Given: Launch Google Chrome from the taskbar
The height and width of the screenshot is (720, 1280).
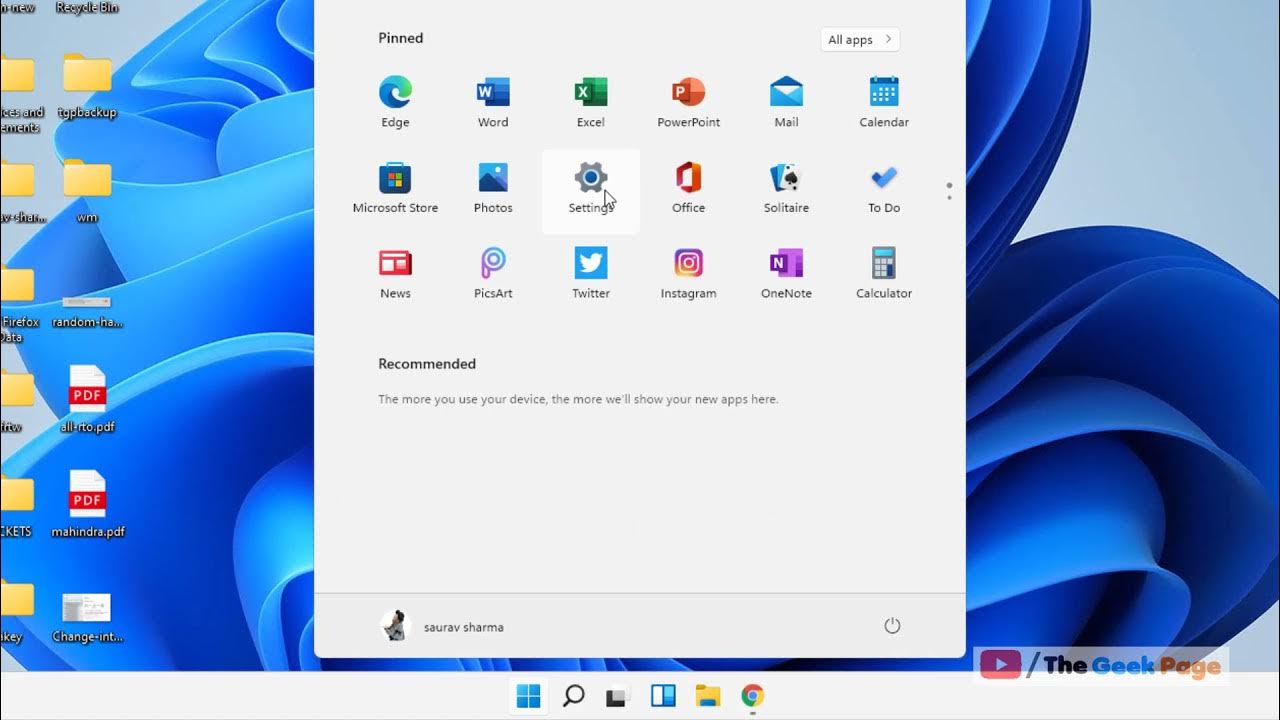Looking at the screenshot, I should pyautogui.click(x=753, y=696).
